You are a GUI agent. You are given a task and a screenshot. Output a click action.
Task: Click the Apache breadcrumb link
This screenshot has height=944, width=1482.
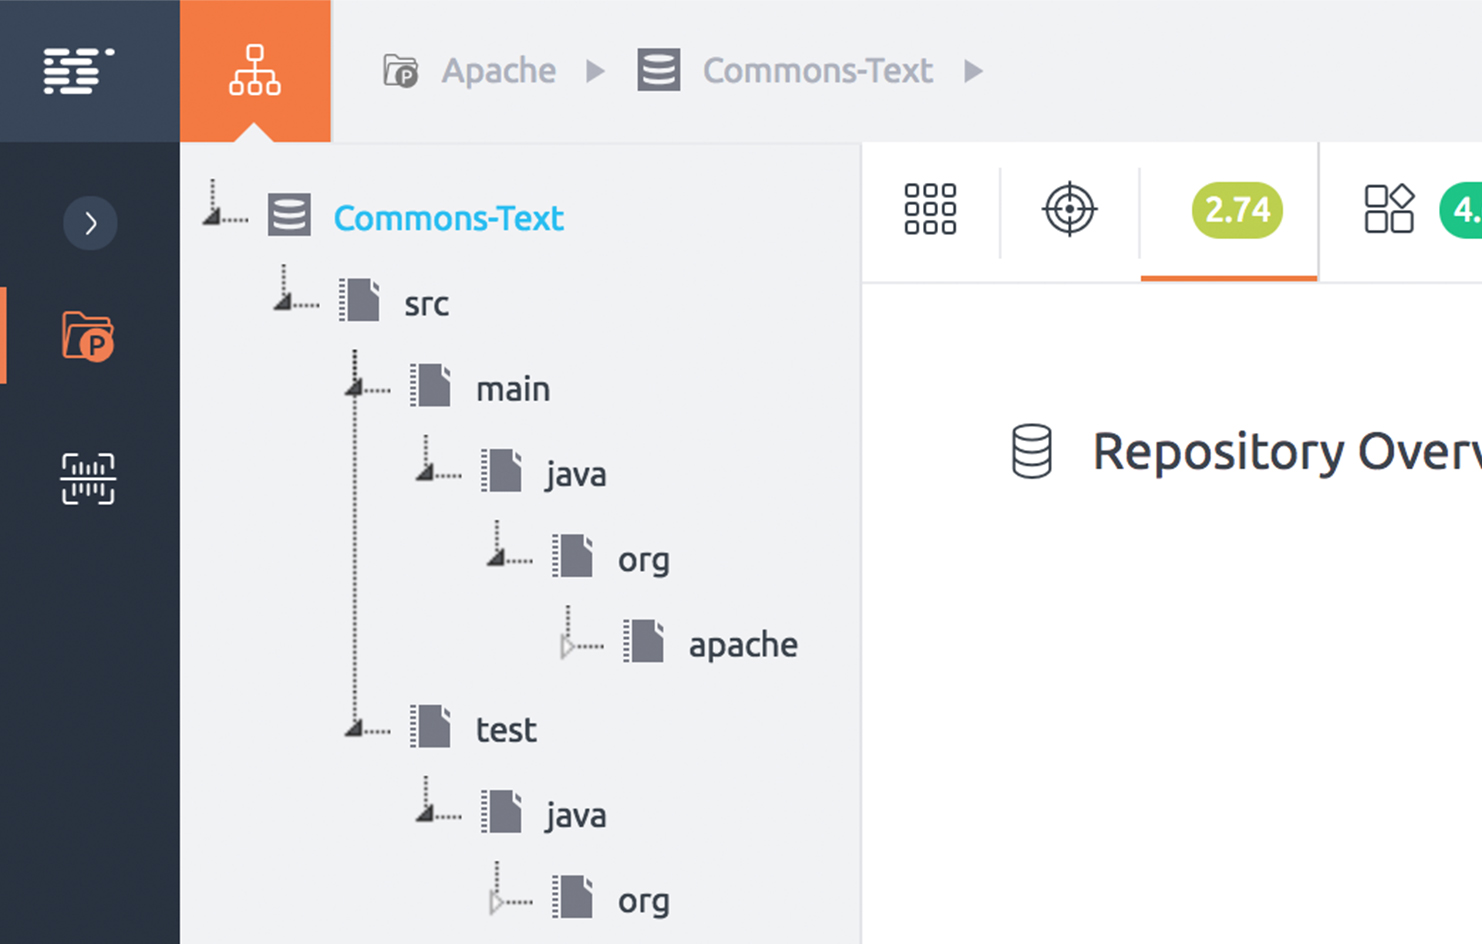click(498, 71)
